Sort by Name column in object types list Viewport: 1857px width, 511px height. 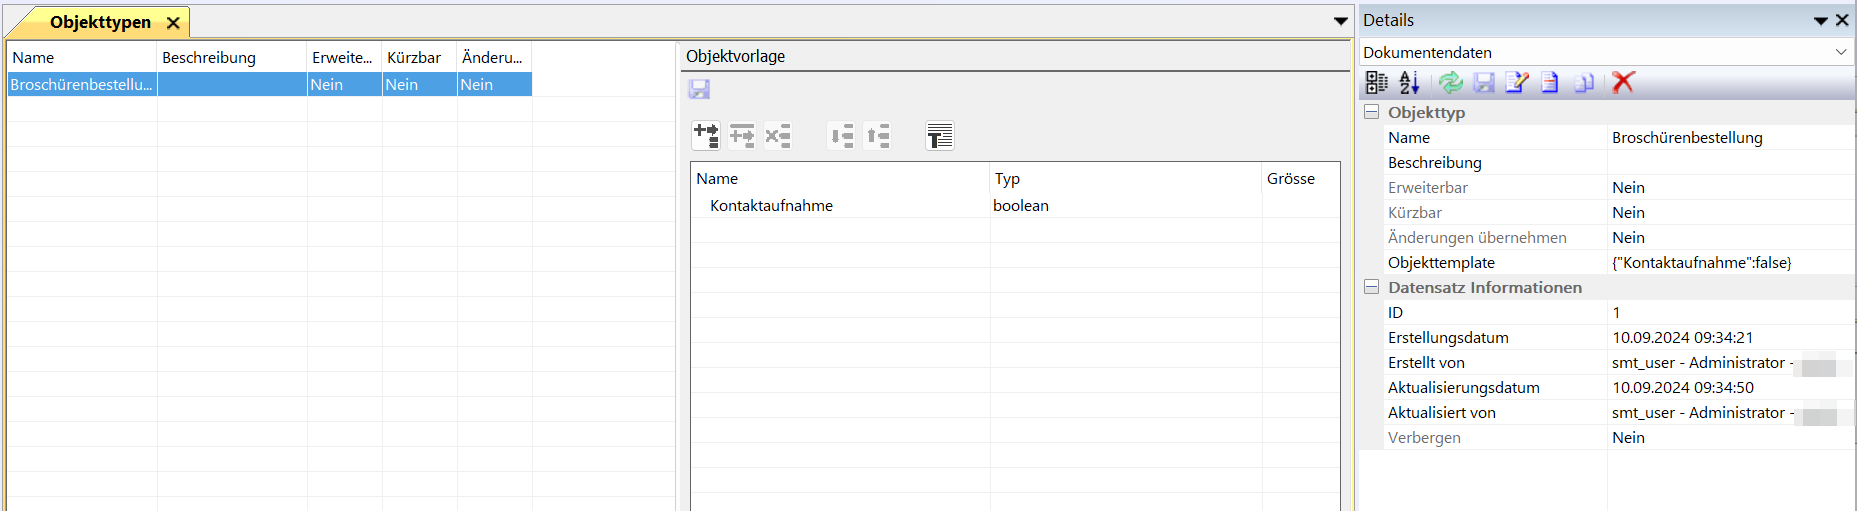[82, 57]
